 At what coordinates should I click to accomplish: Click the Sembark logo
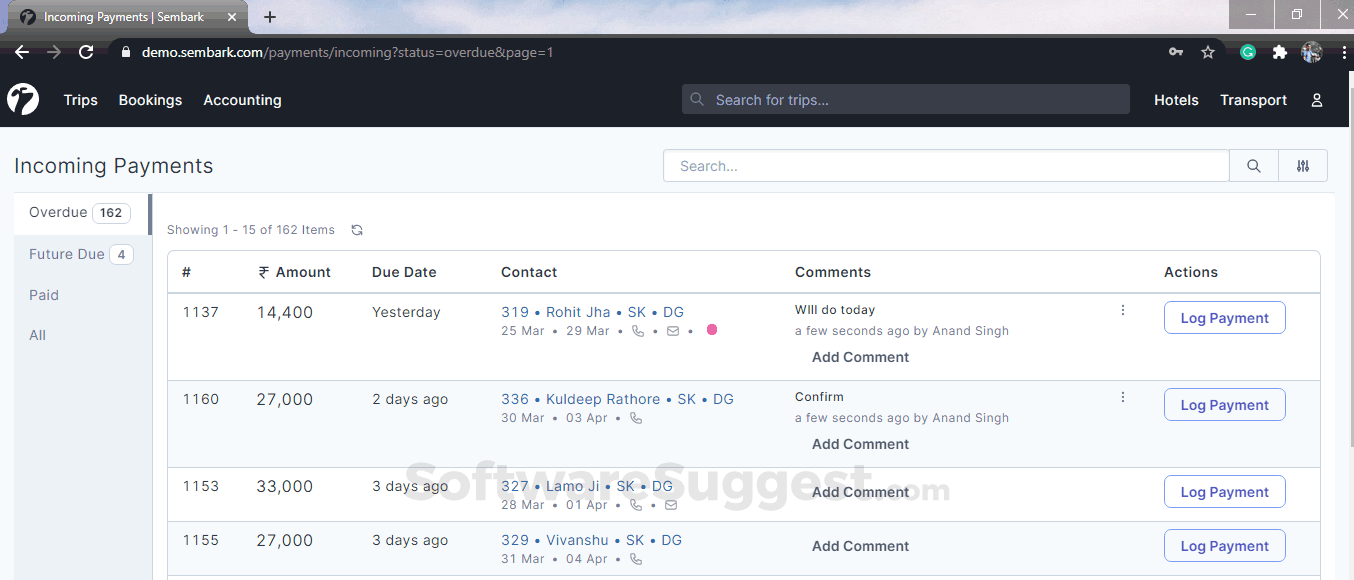tap(22, 99)
